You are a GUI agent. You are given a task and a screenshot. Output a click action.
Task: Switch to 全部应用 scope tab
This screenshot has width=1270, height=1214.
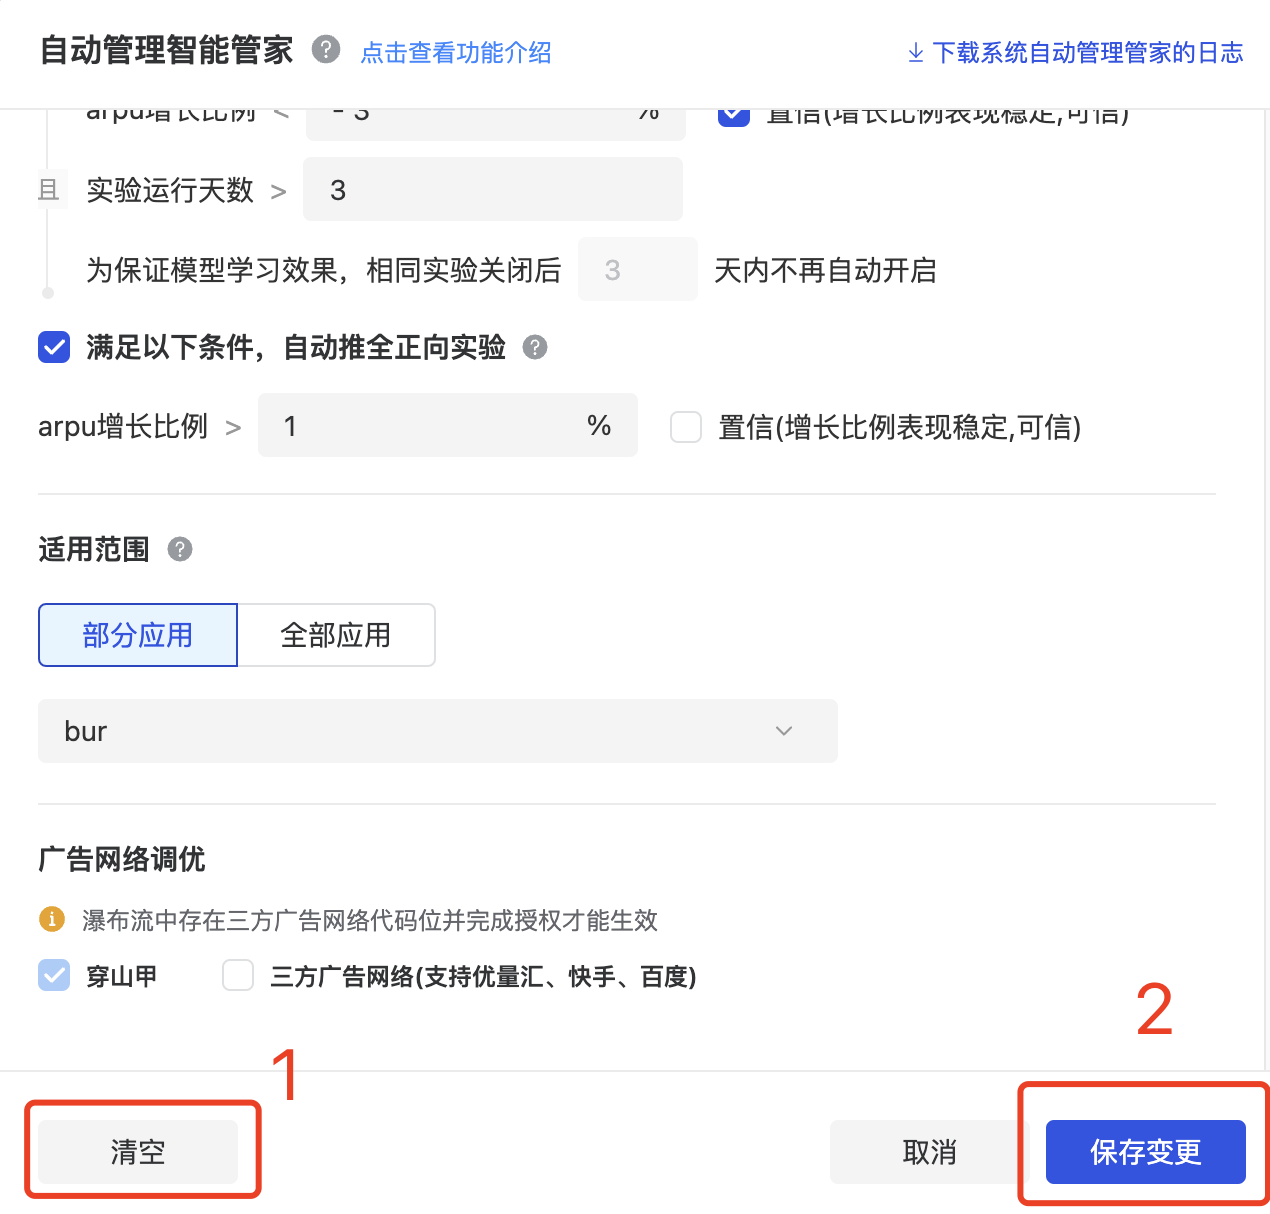click(336, 635)
